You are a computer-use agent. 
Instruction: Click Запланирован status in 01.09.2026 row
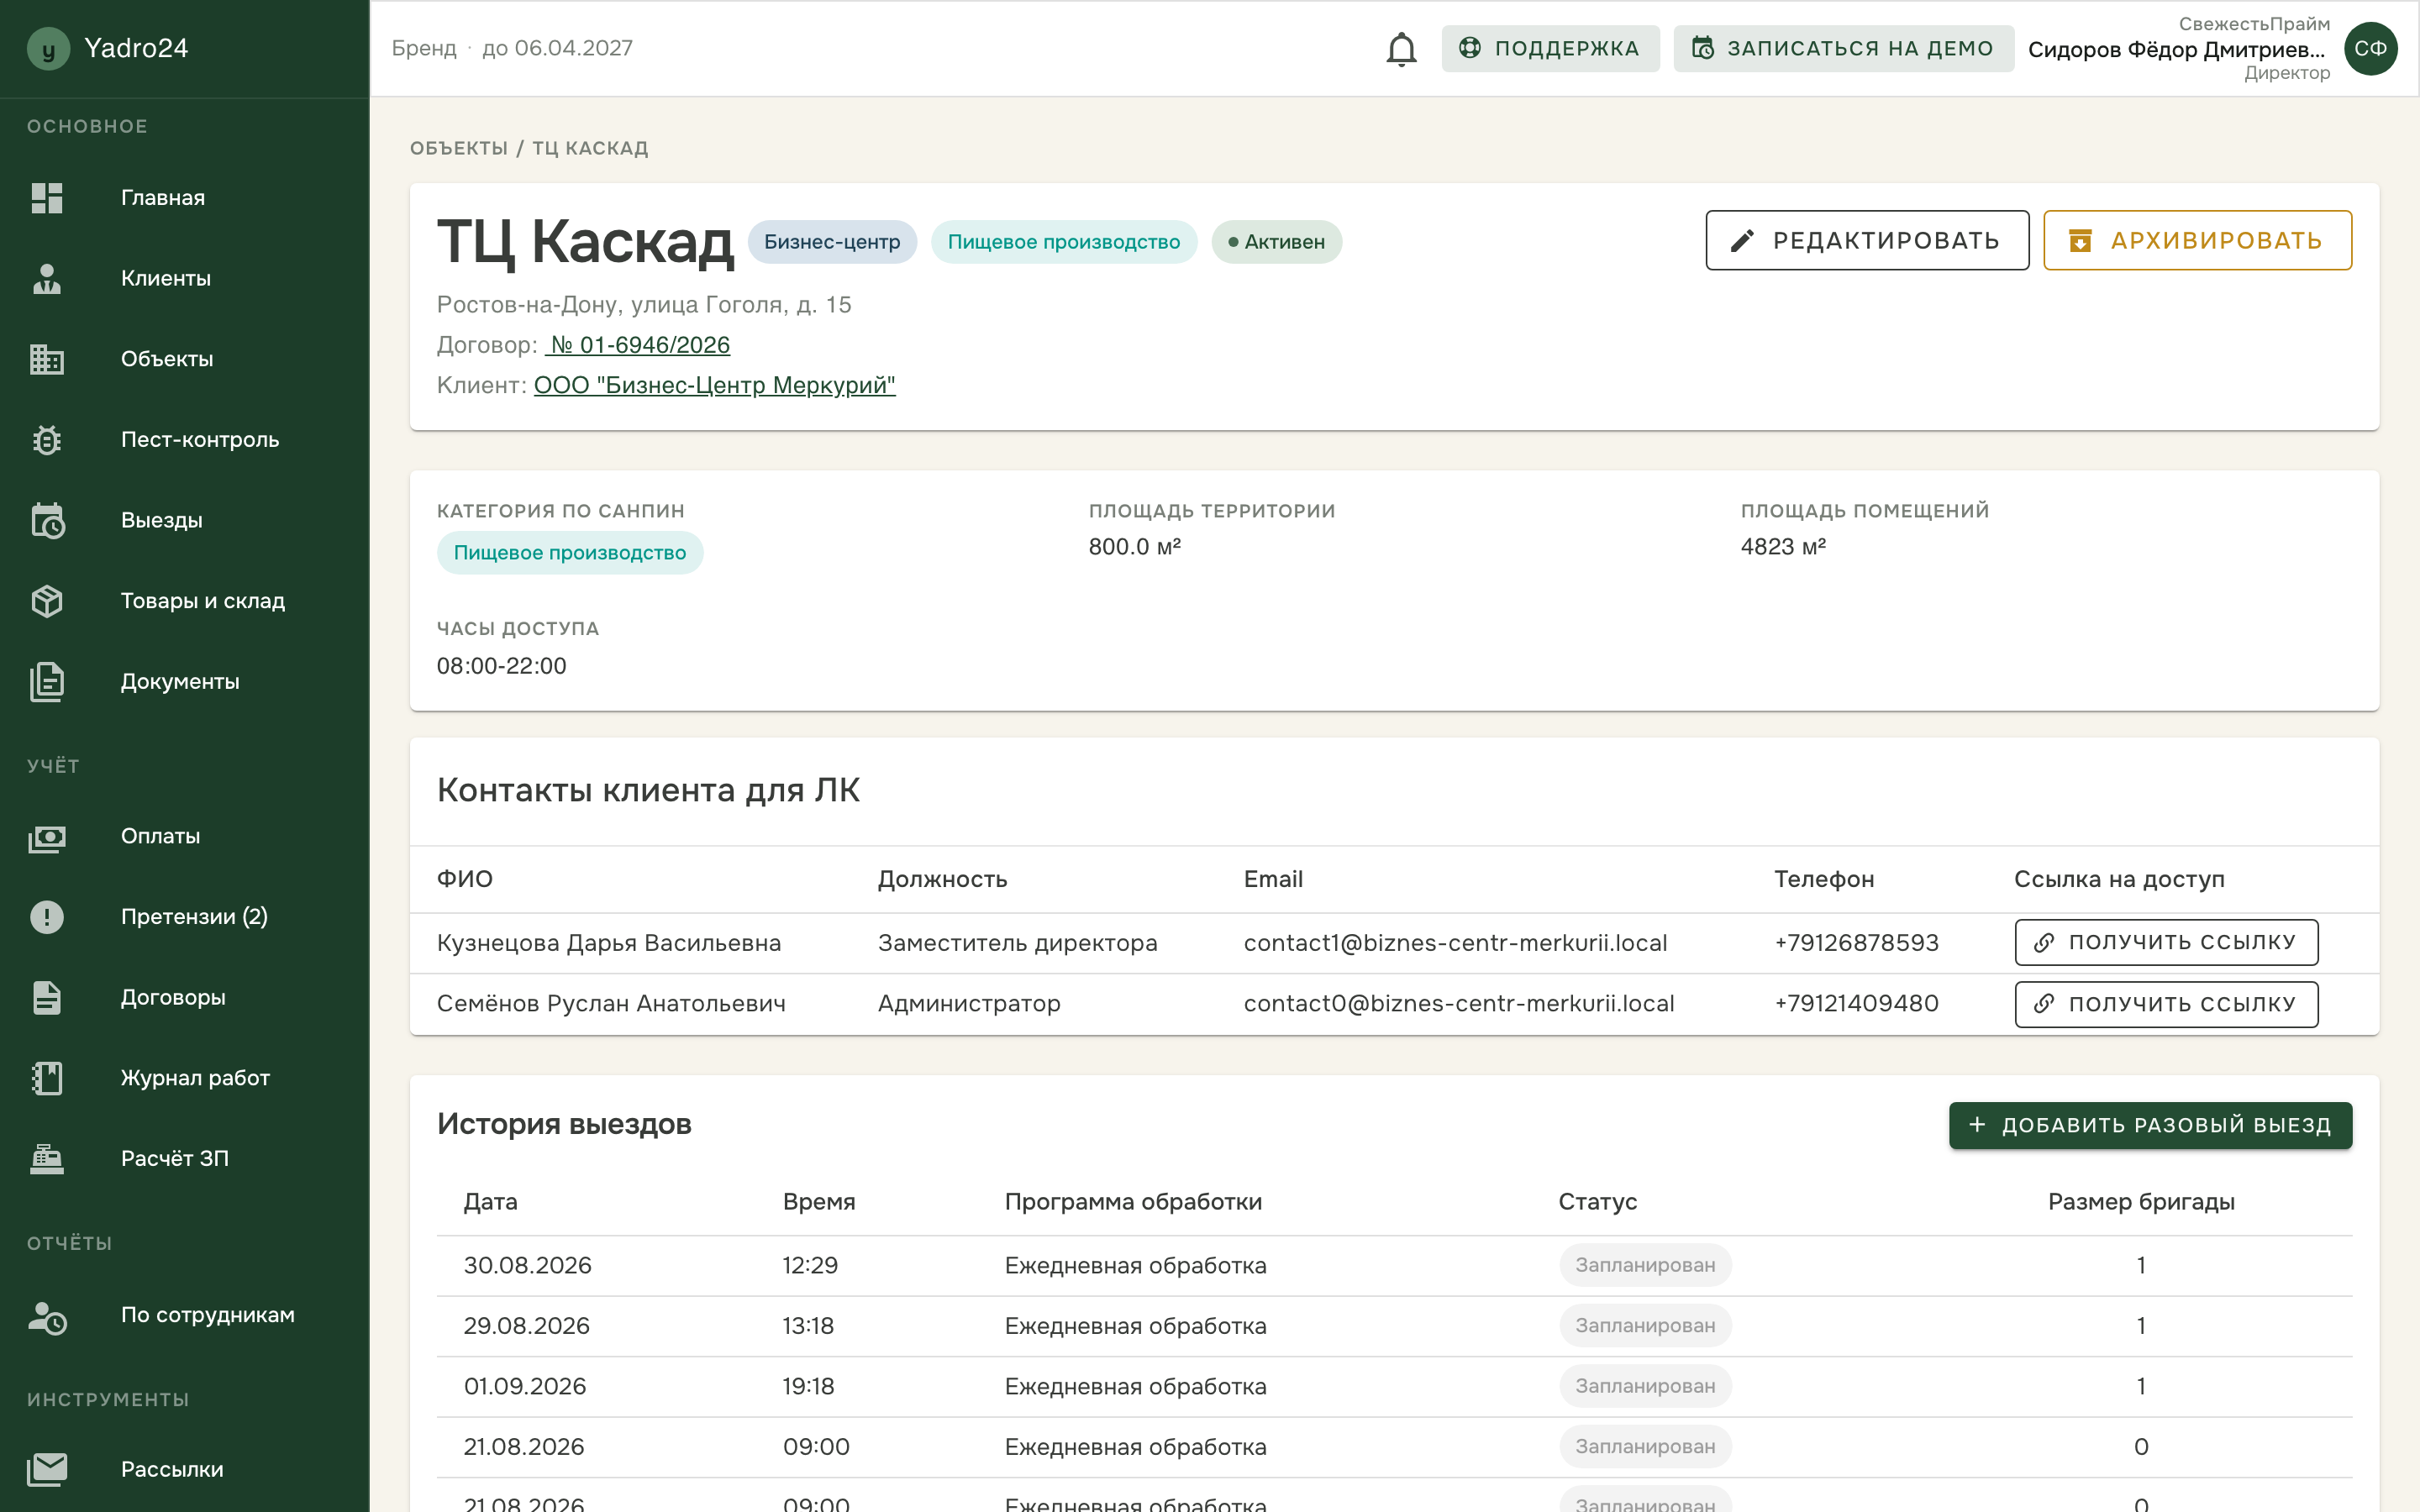click(x=1645, y=1387)
